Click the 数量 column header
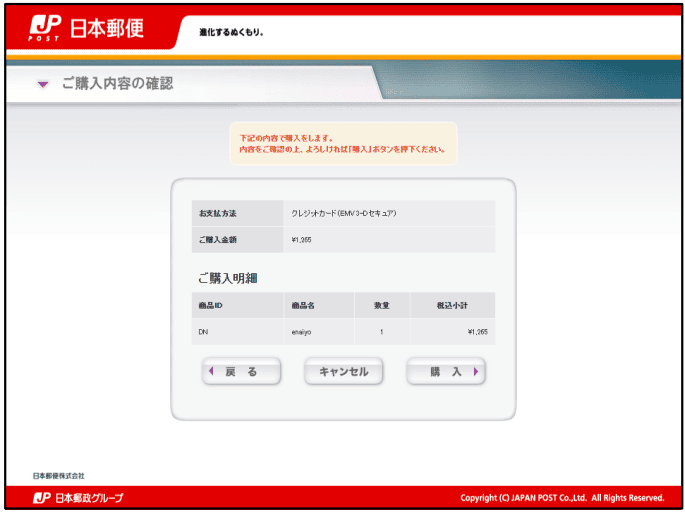This screenshot has width=685, height=513. (x=382, y=305)
